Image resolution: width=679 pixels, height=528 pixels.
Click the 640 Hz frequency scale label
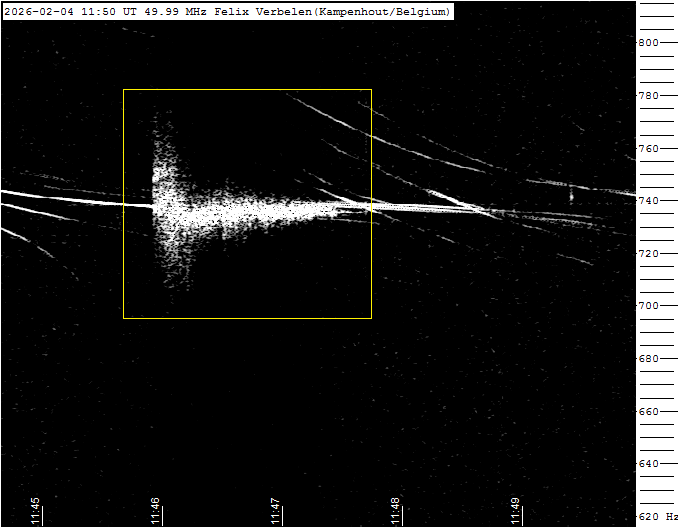[649, 464]
